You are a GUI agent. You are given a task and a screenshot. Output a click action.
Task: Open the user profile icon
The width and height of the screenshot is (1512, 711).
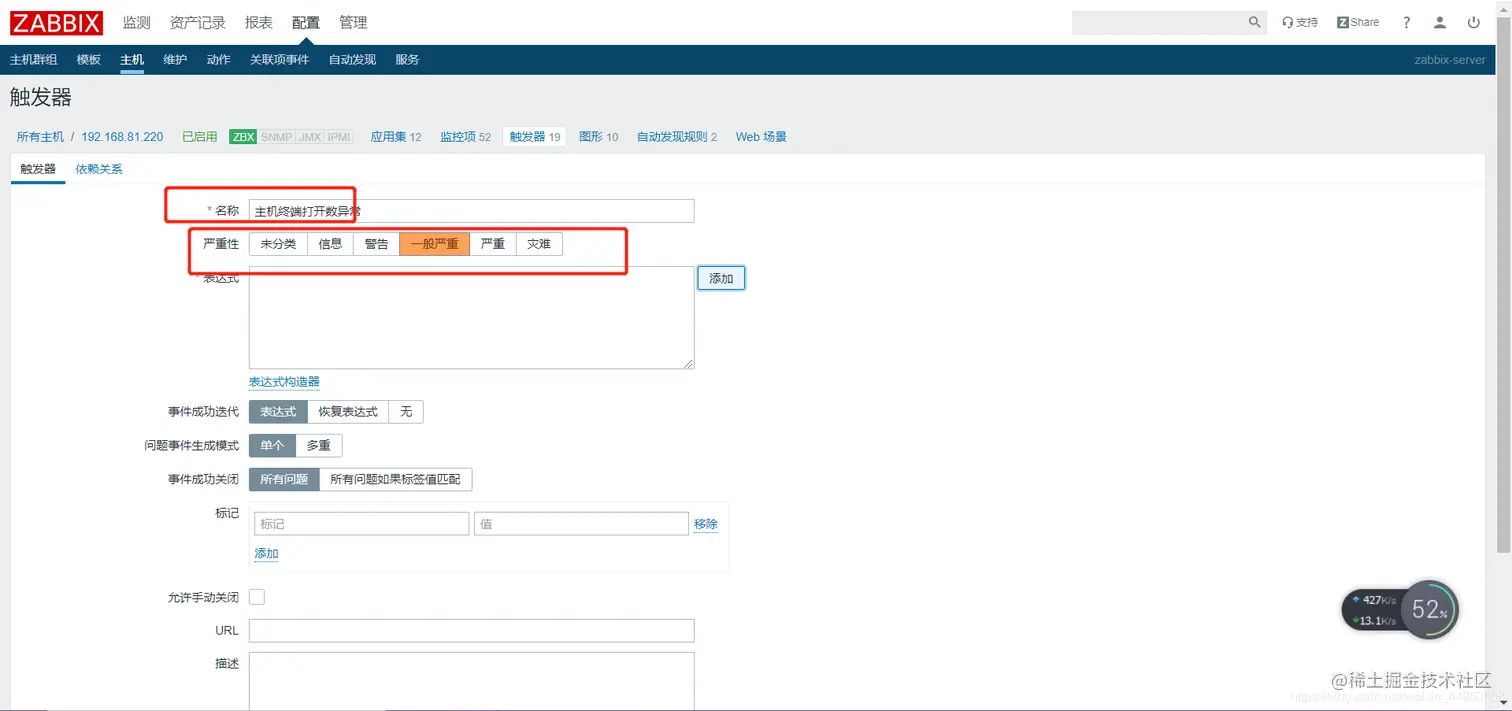(x=1440, y=22)
